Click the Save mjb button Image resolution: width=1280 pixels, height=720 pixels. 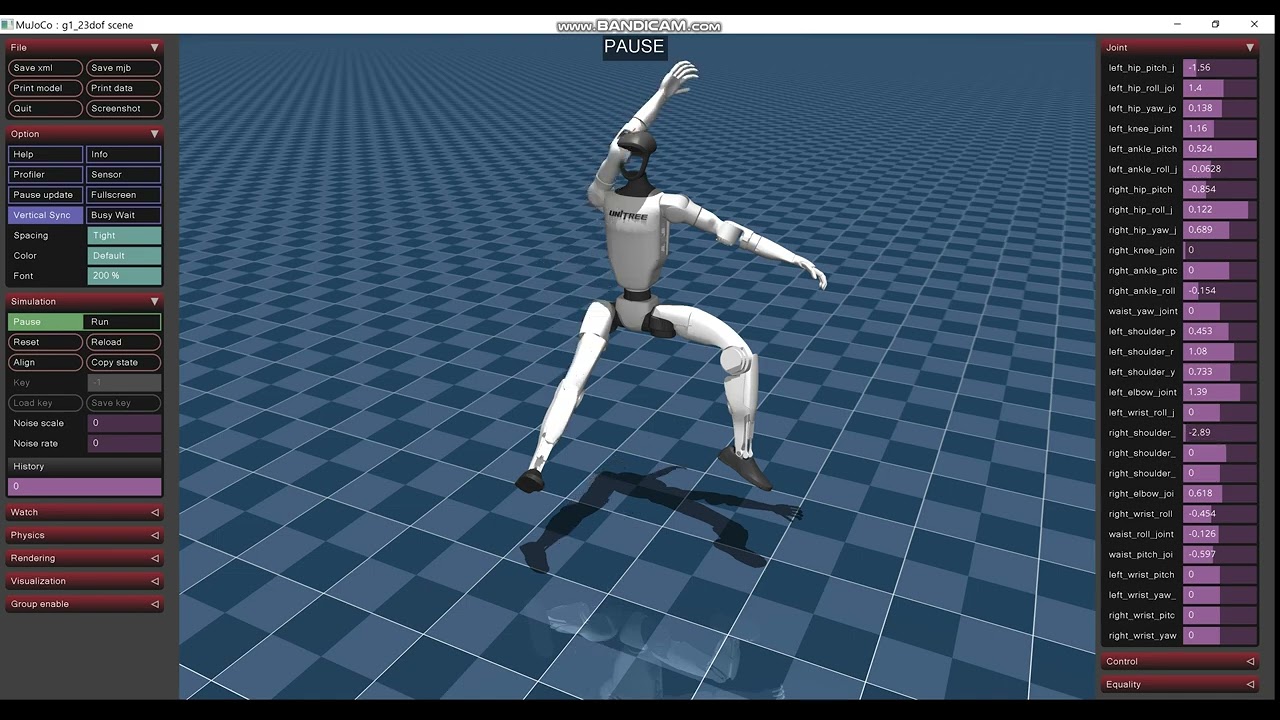tap(123, 68)
